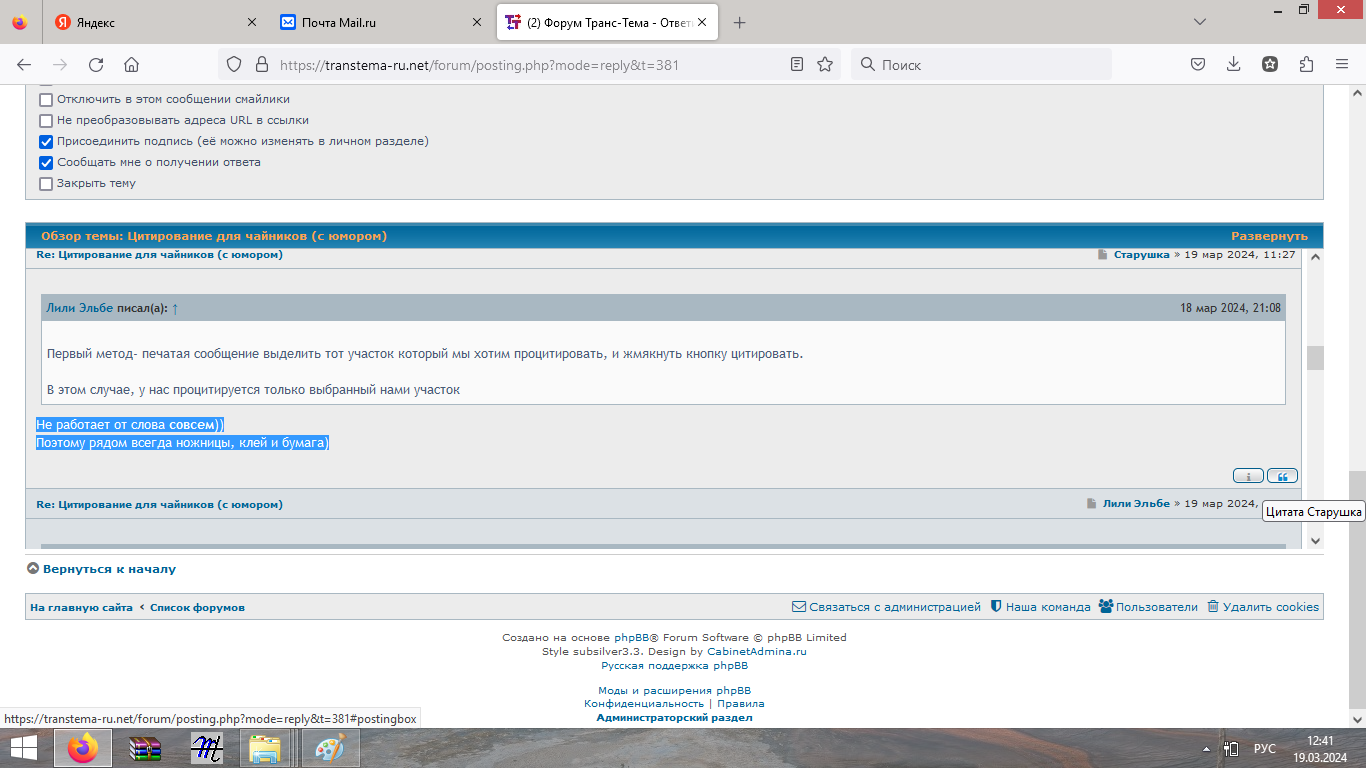Click review panel scroll down arrow

(x=1315, y=540)
